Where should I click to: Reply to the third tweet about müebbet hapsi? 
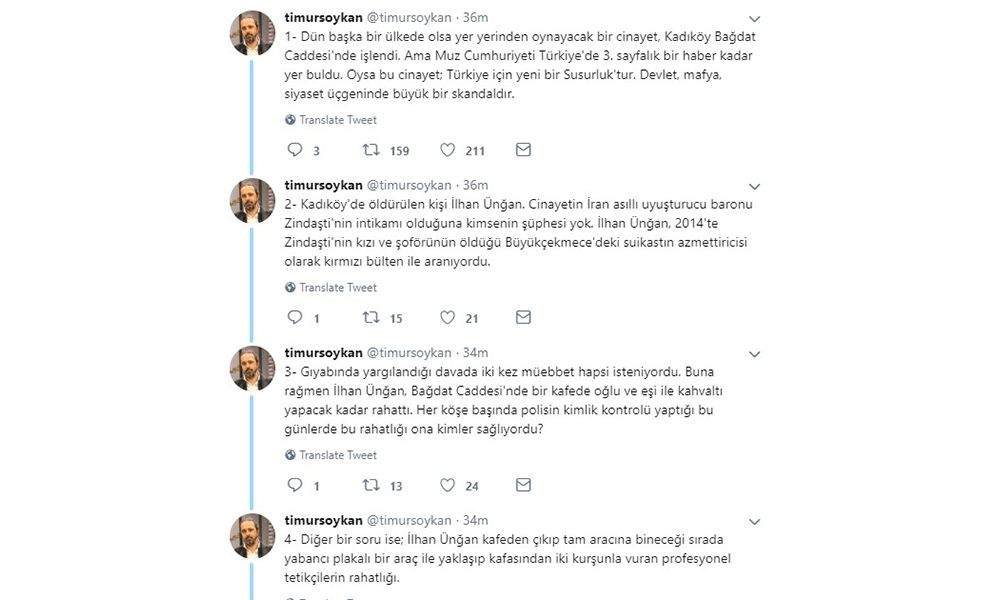tap(295, 486)
